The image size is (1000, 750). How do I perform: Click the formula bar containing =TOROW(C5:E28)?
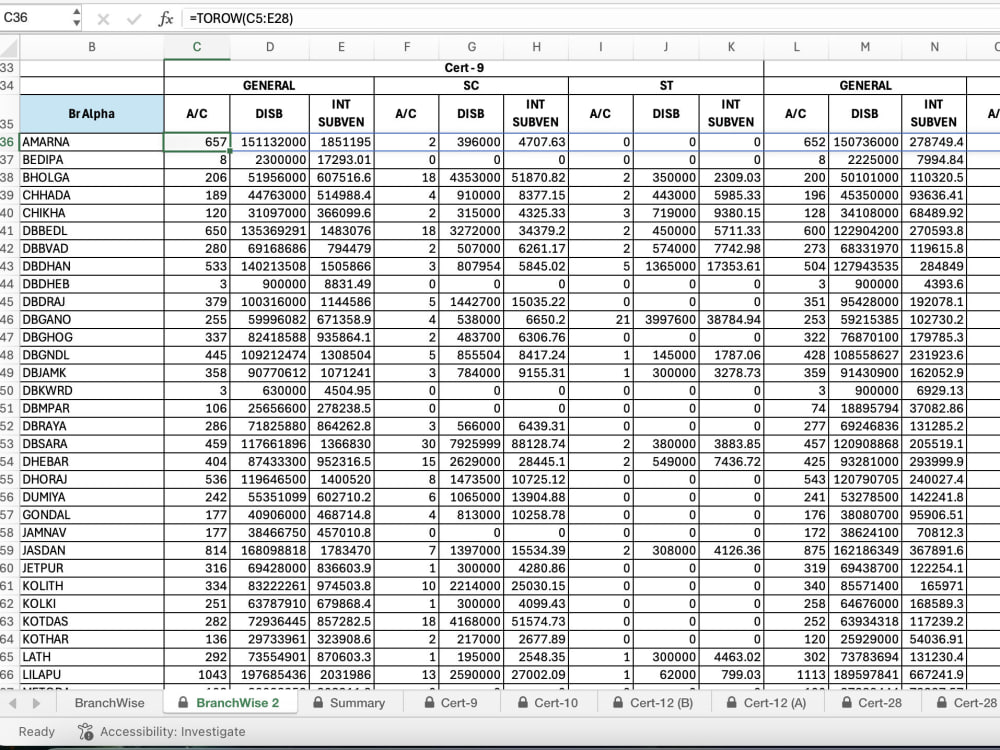pos(591,18)
